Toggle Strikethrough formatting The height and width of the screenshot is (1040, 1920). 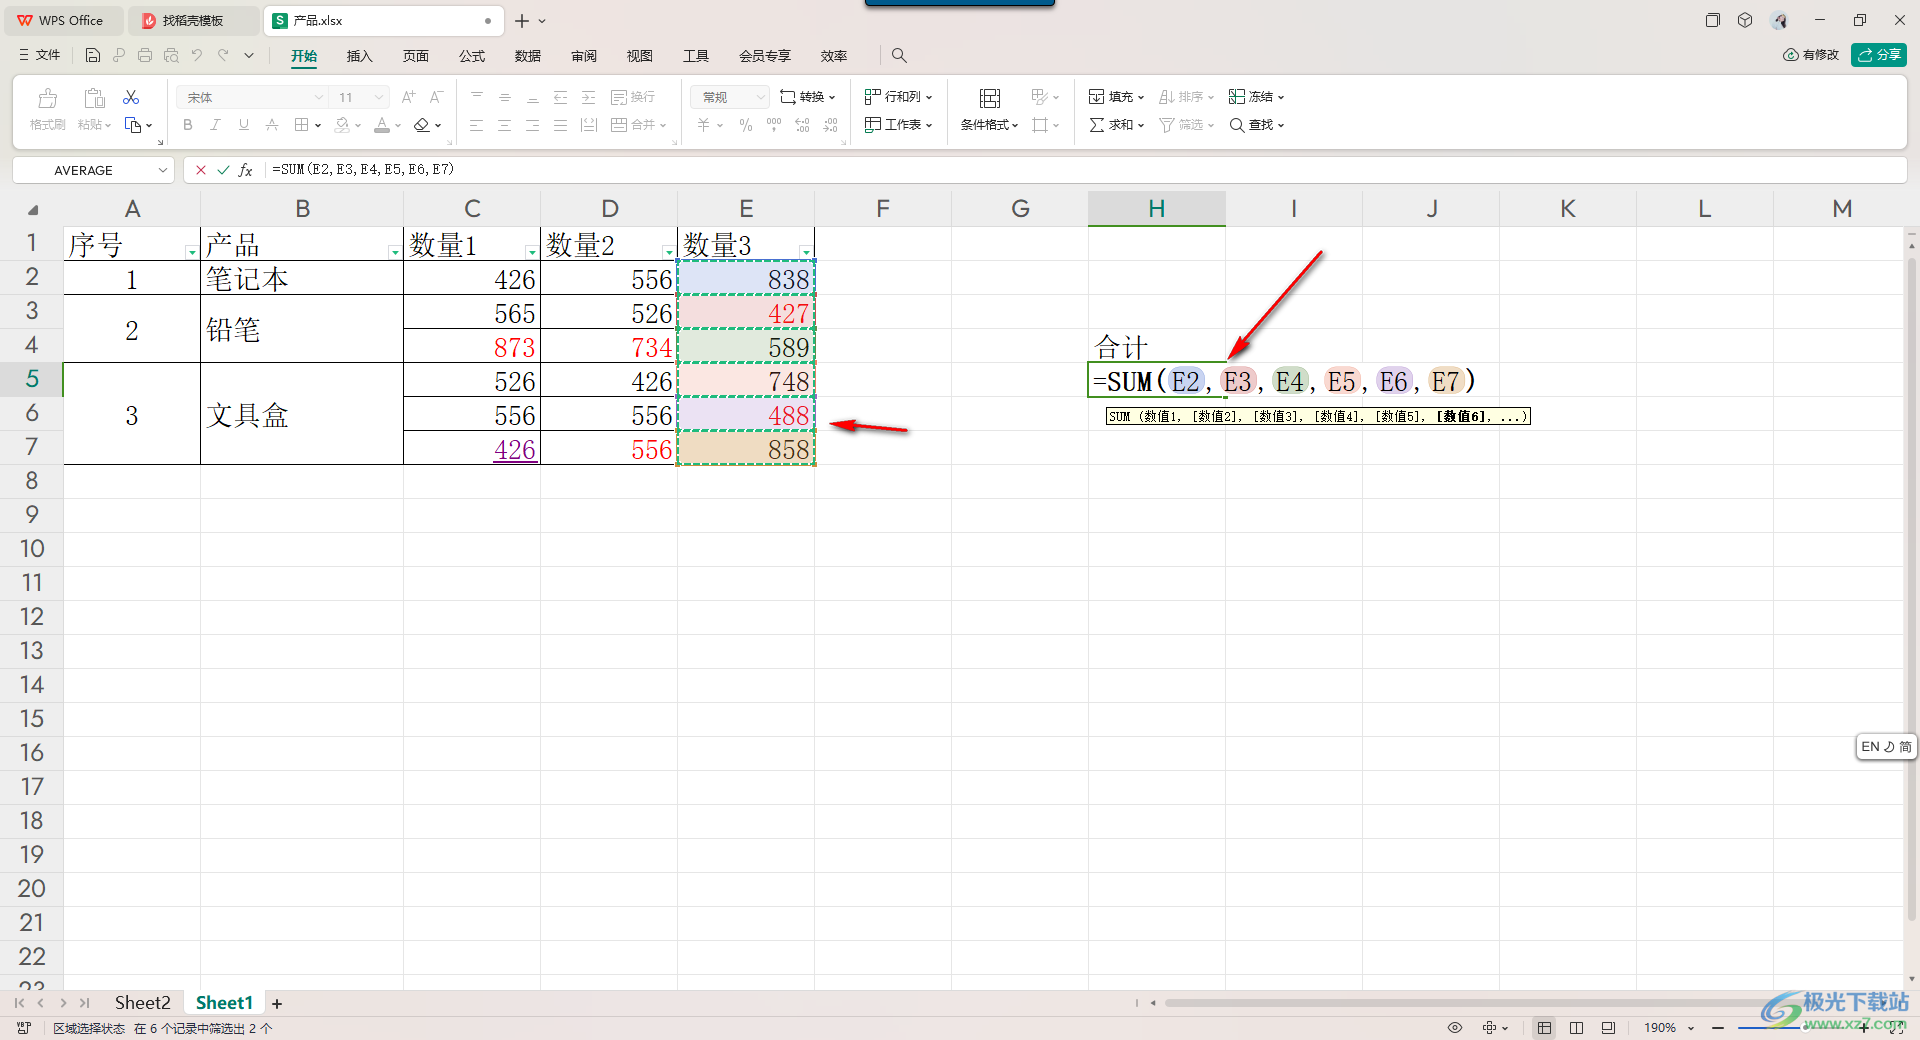point(272,125)
